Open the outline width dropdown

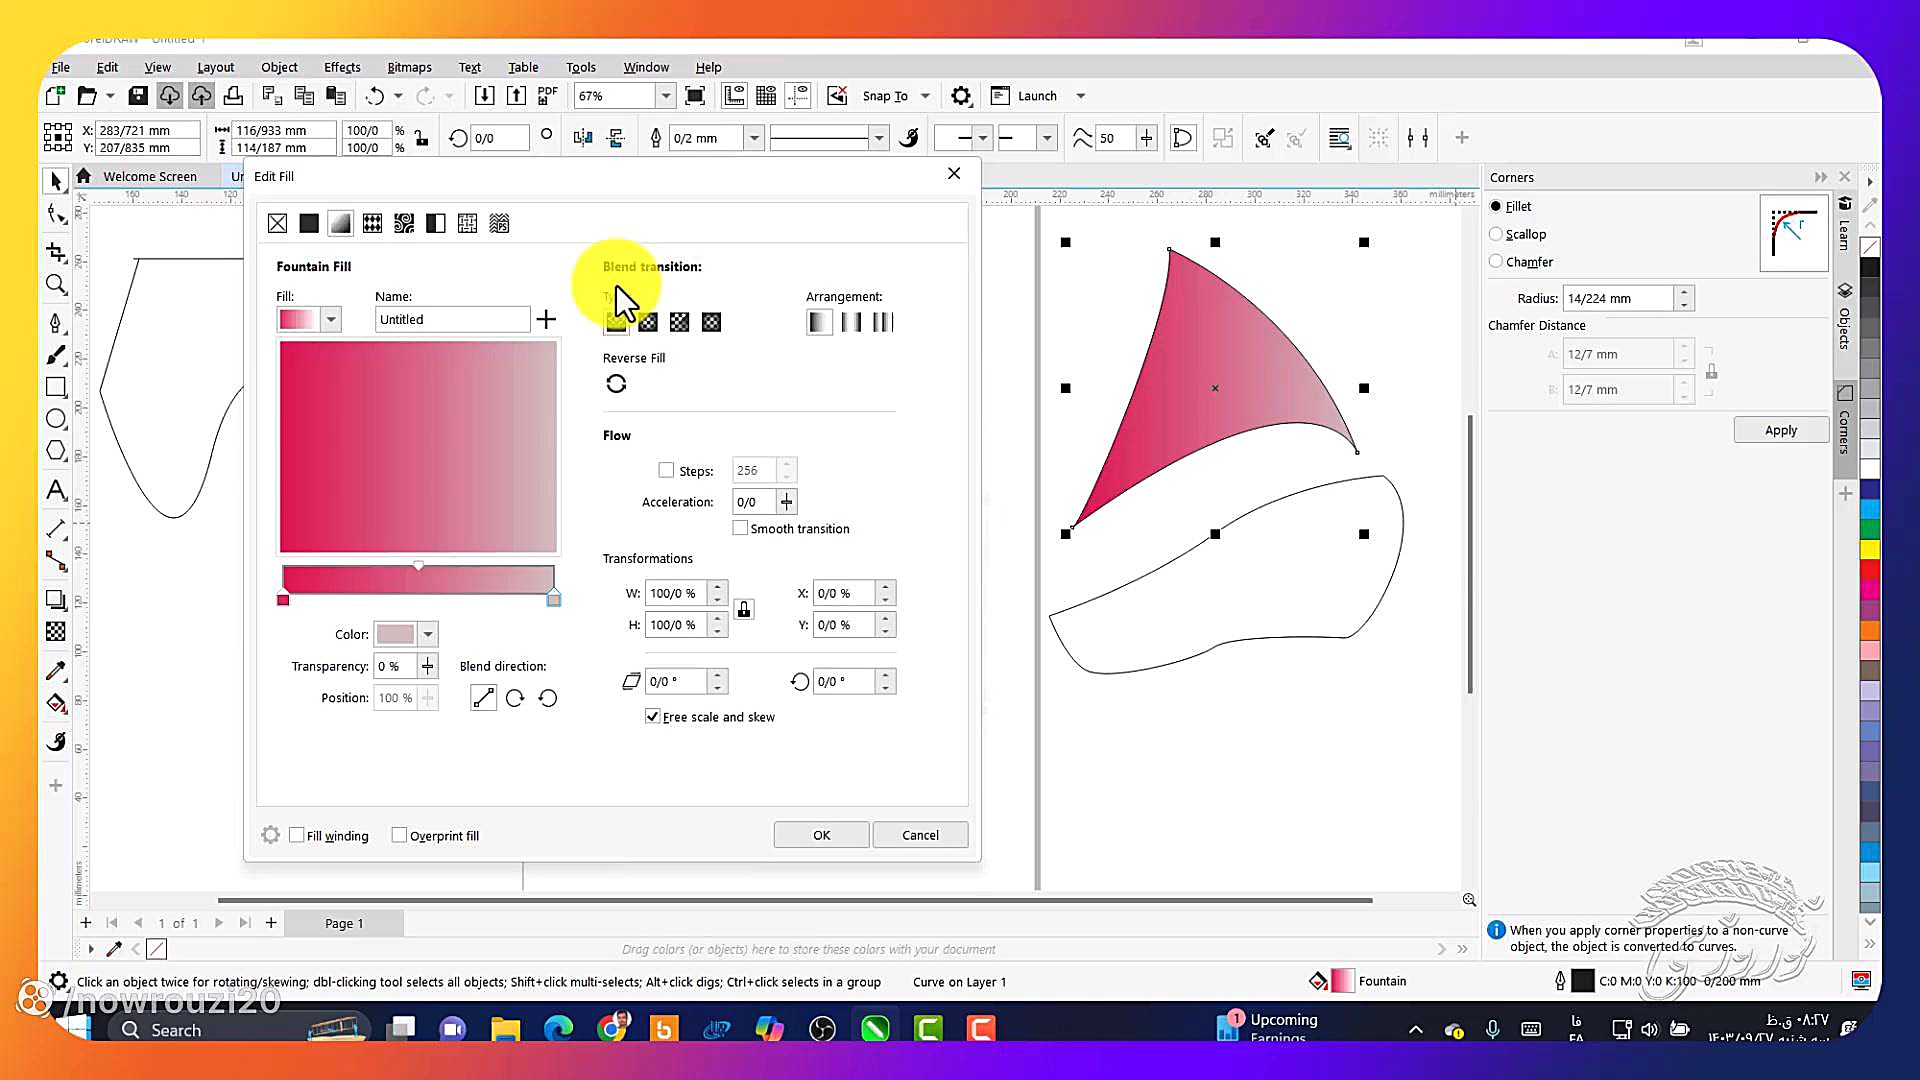click(754, 138)
